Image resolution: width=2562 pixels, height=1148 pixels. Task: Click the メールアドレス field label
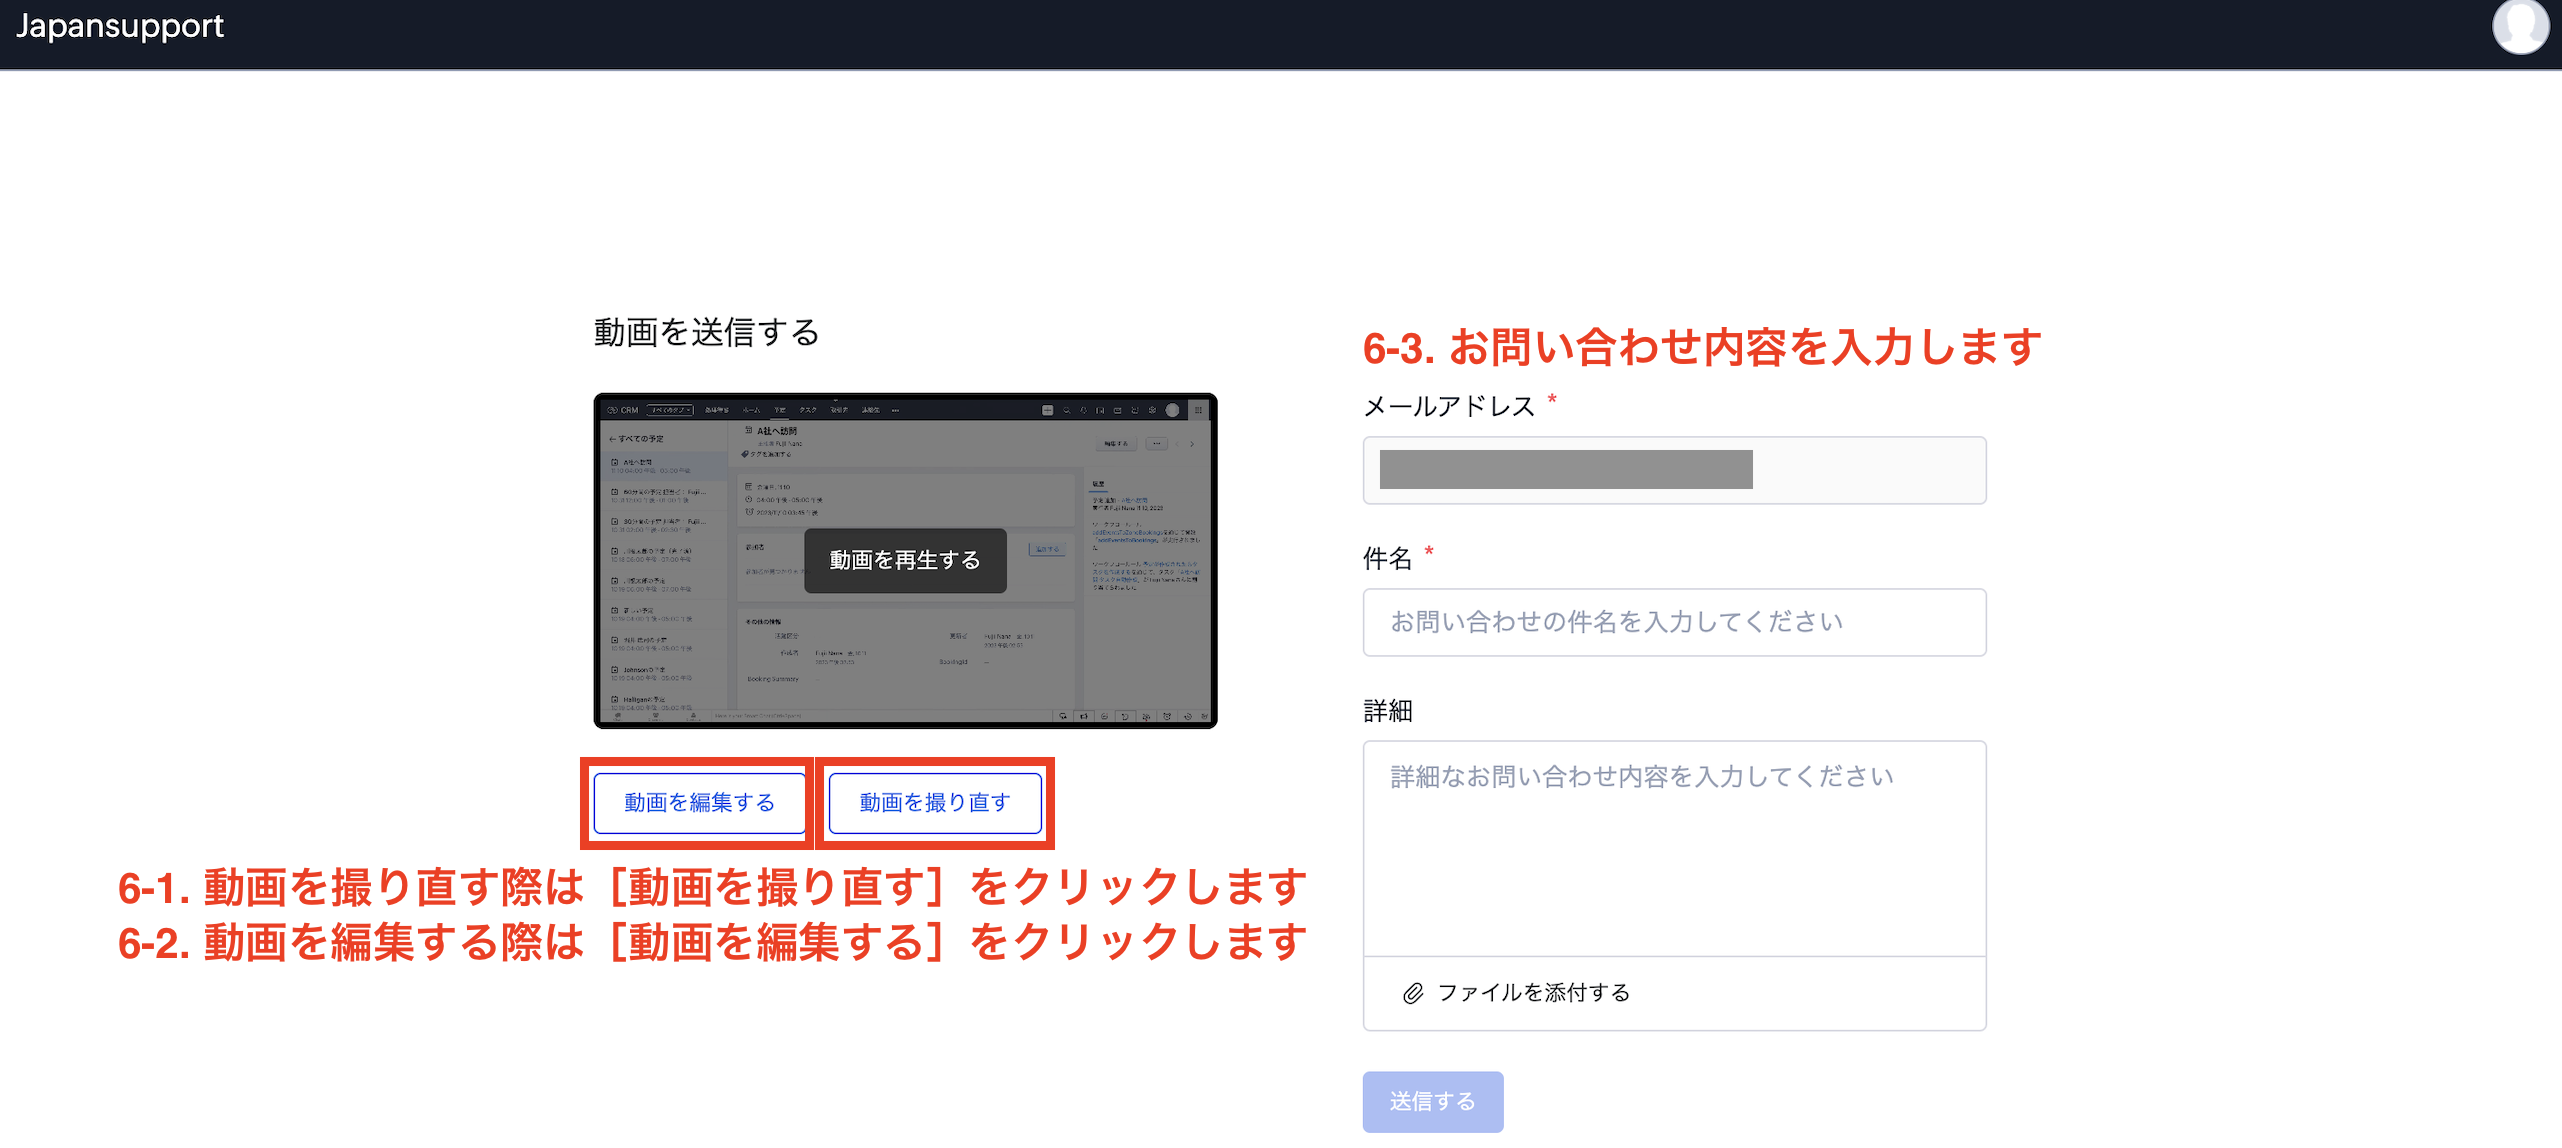[1448, 406]
